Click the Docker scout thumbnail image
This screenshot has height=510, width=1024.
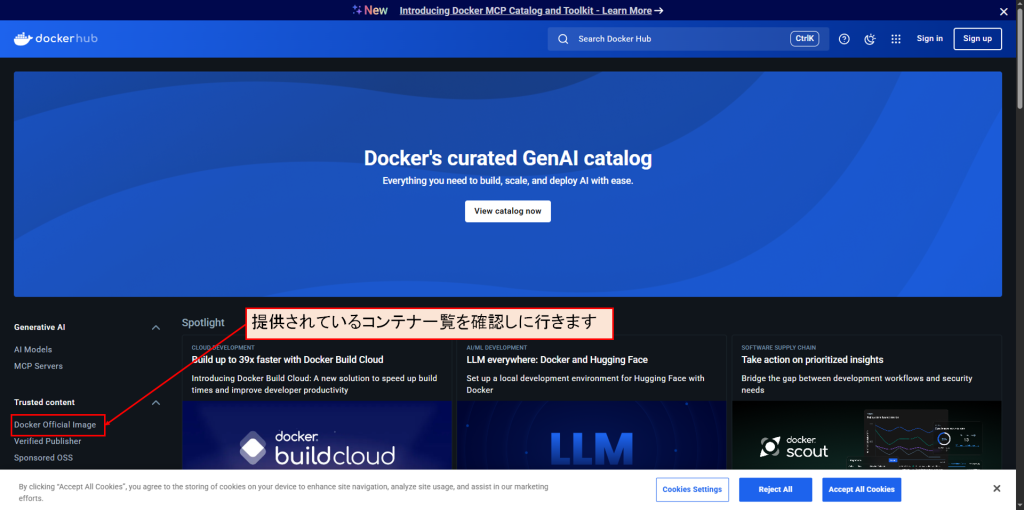coord(867,435)
